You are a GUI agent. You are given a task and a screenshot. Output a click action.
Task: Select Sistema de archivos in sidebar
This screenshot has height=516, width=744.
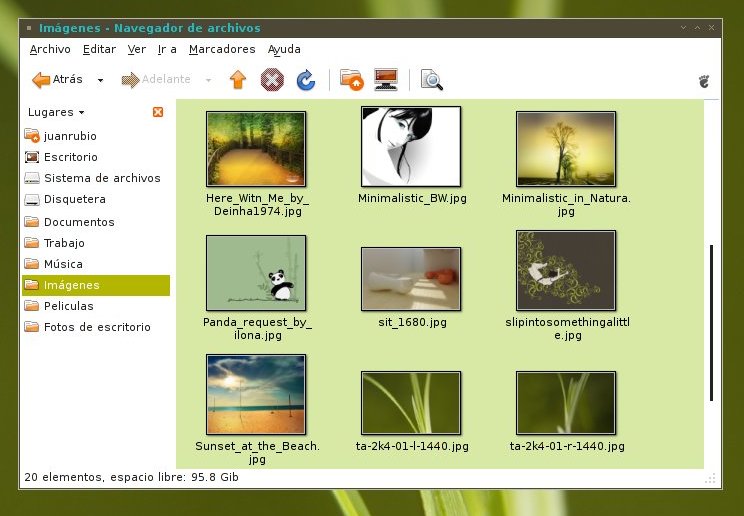click(x=96, y=178)
